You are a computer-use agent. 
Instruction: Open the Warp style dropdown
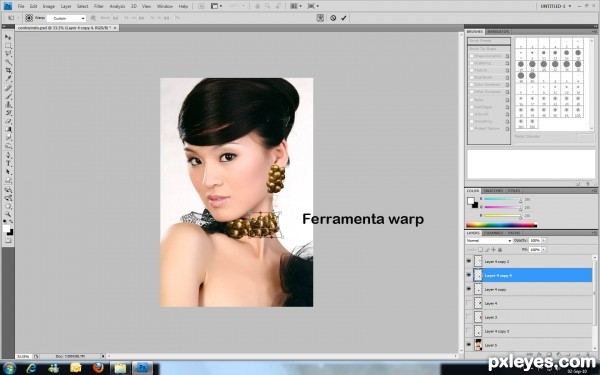coord(66,18)
